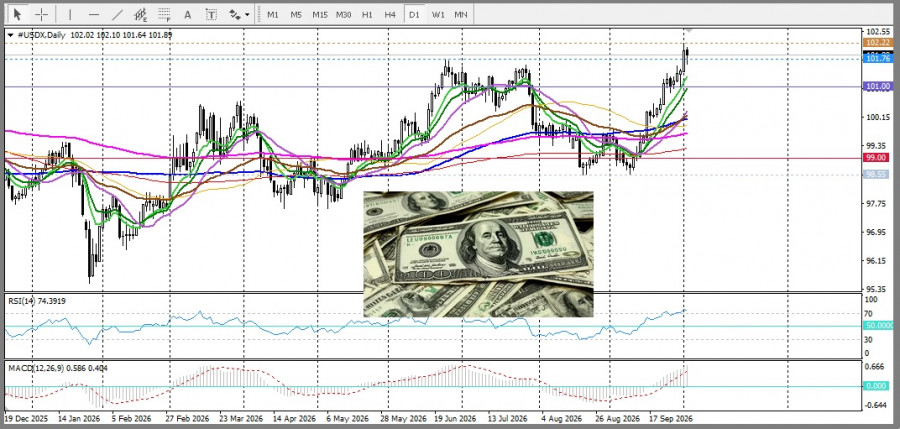
Task: Click the 17 Sep 2026 date label
Action: 671,419
